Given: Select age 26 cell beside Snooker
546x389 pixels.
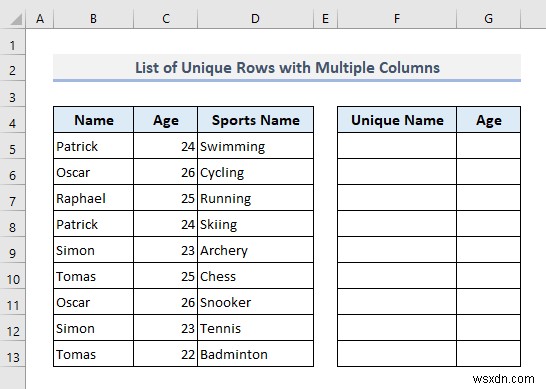Looking at the screenshot, I should click(166, 302).
